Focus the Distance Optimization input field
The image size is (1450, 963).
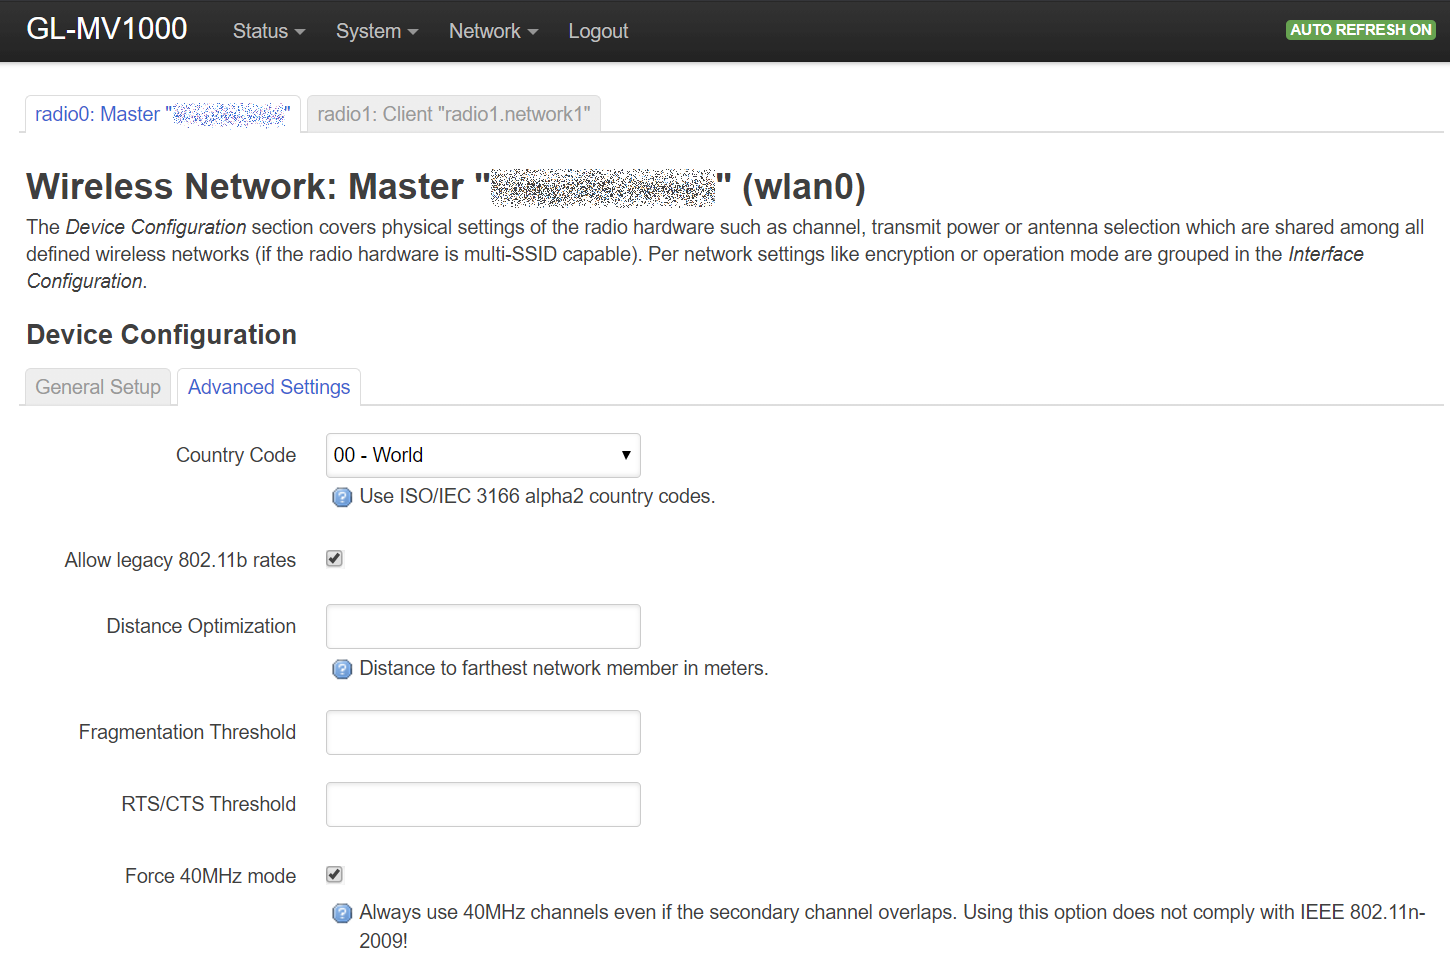[483, 627]
